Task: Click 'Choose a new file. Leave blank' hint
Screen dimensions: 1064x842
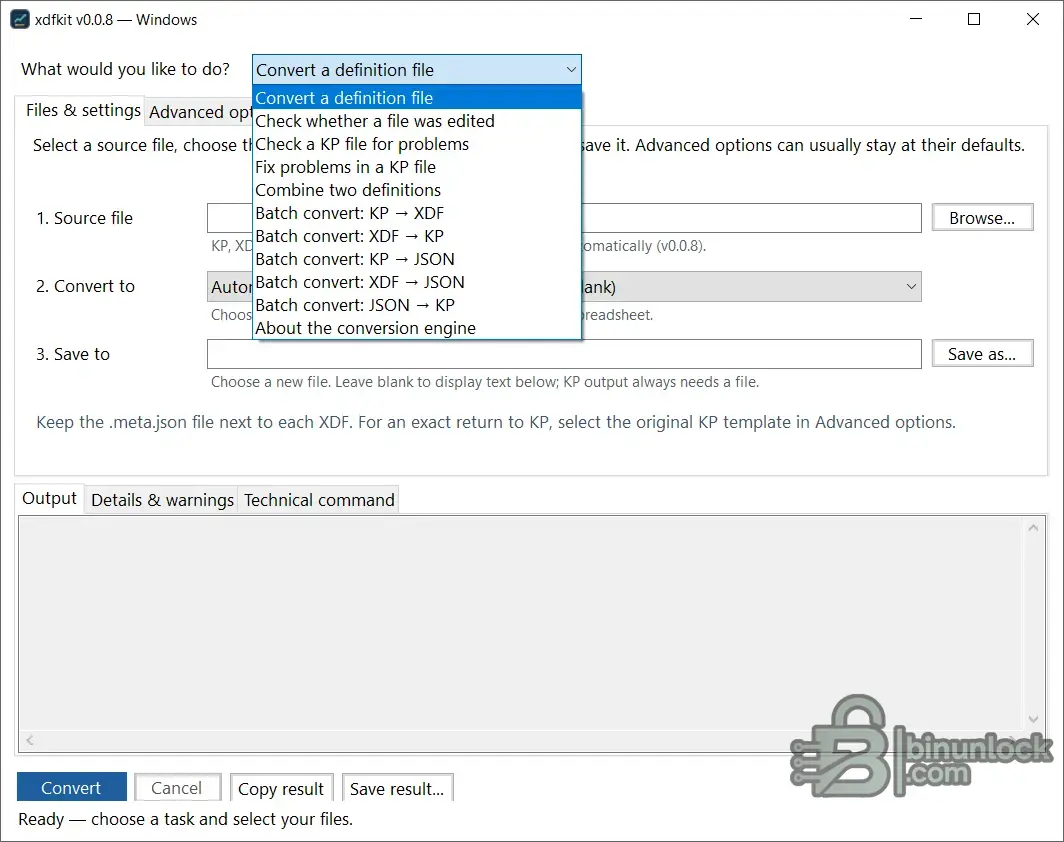Action: pyautogui.click(x=484, y=382)
